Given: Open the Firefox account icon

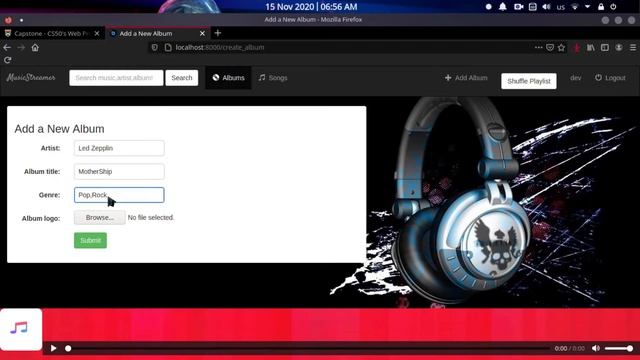Looking at the screenshot, I should [619, 47].
